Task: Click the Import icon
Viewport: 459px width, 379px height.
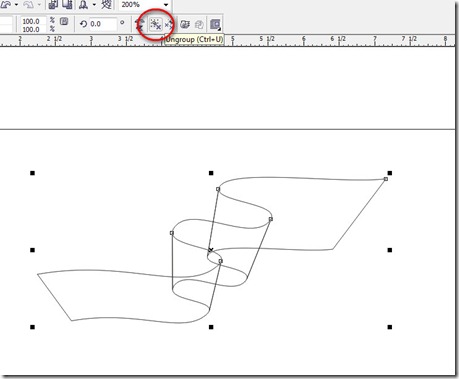Action: [x=53, y=4]
